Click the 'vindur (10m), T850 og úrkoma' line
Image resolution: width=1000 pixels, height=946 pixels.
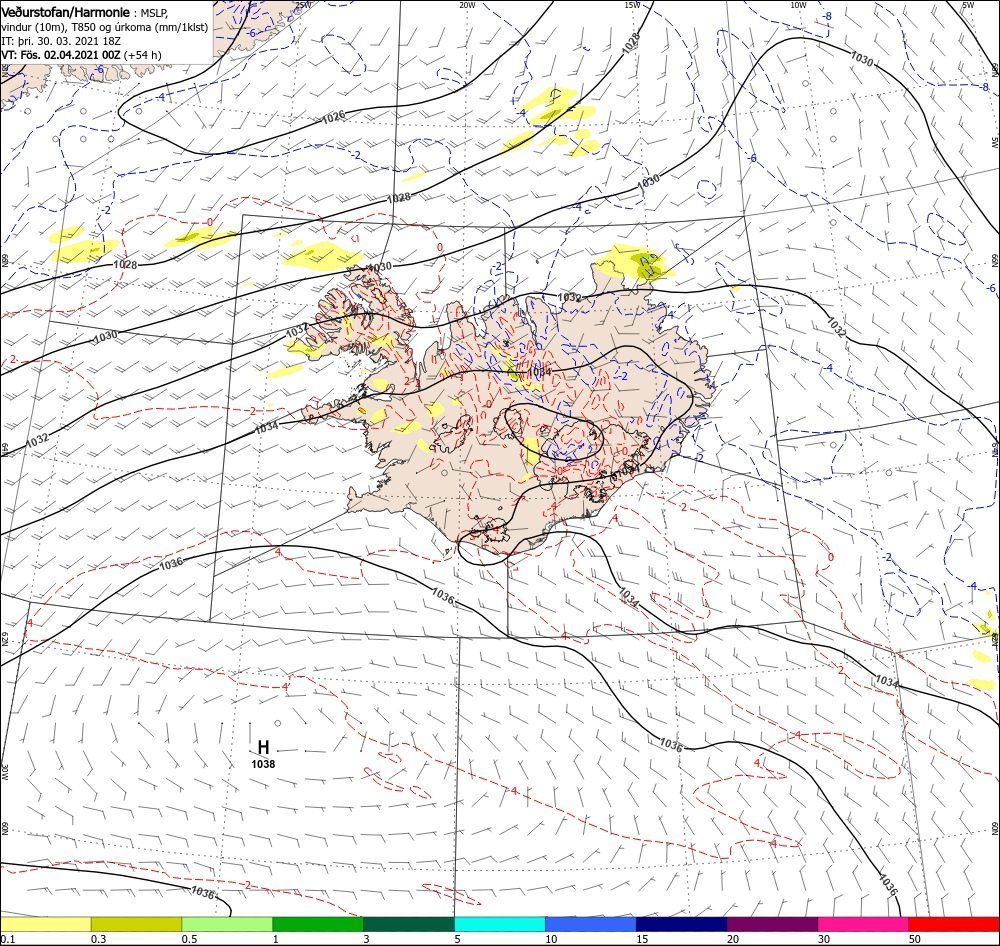104,27
